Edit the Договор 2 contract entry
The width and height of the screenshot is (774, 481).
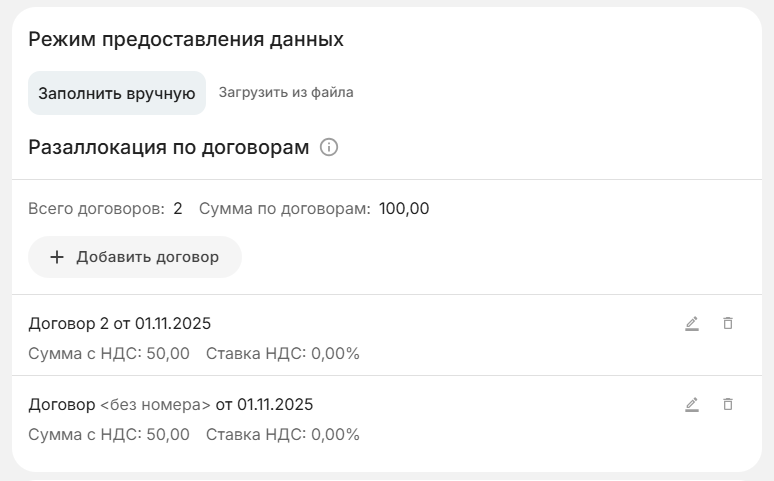click(691, 323)
